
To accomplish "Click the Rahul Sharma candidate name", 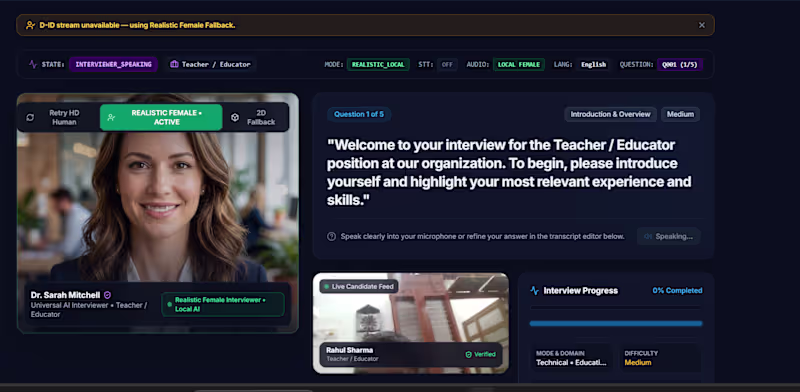I will click(349, 350).
